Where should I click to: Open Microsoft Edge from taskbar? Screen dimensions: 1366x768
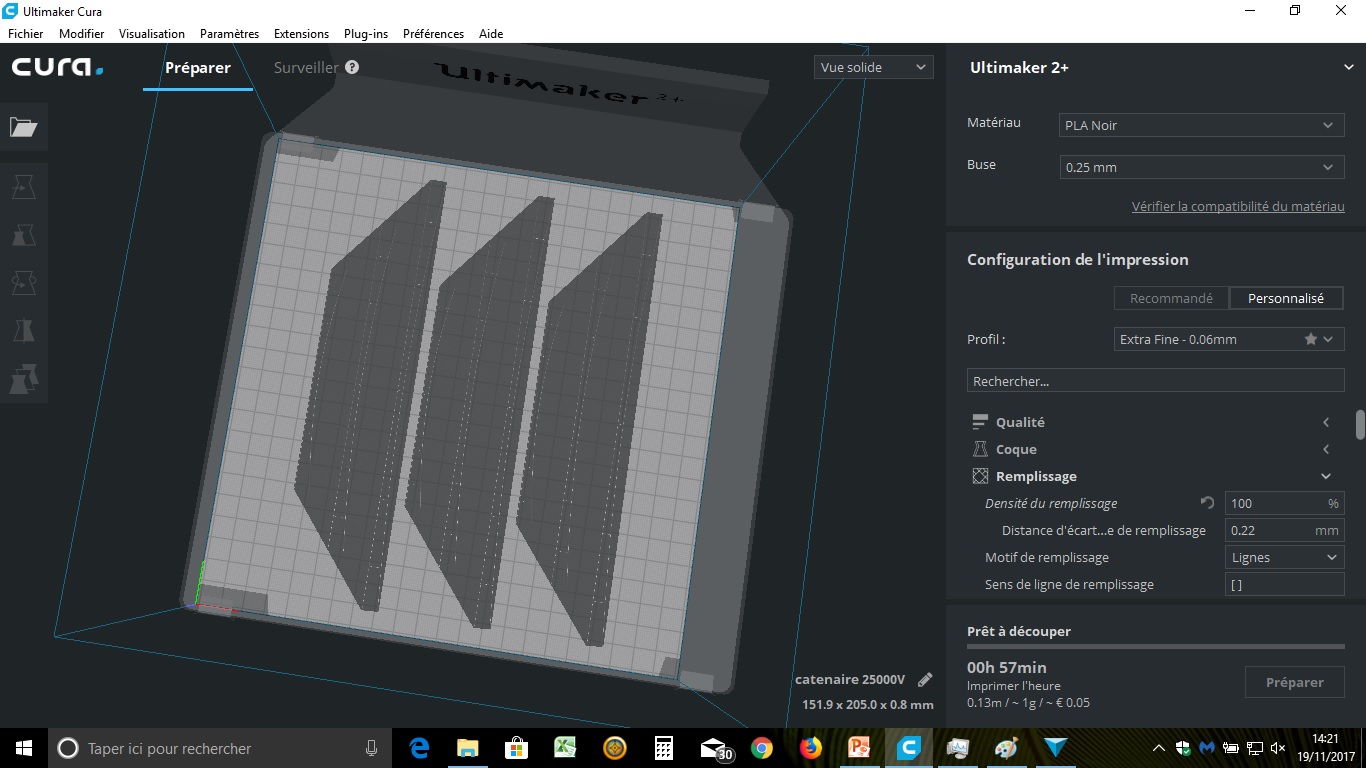(419, 748)
